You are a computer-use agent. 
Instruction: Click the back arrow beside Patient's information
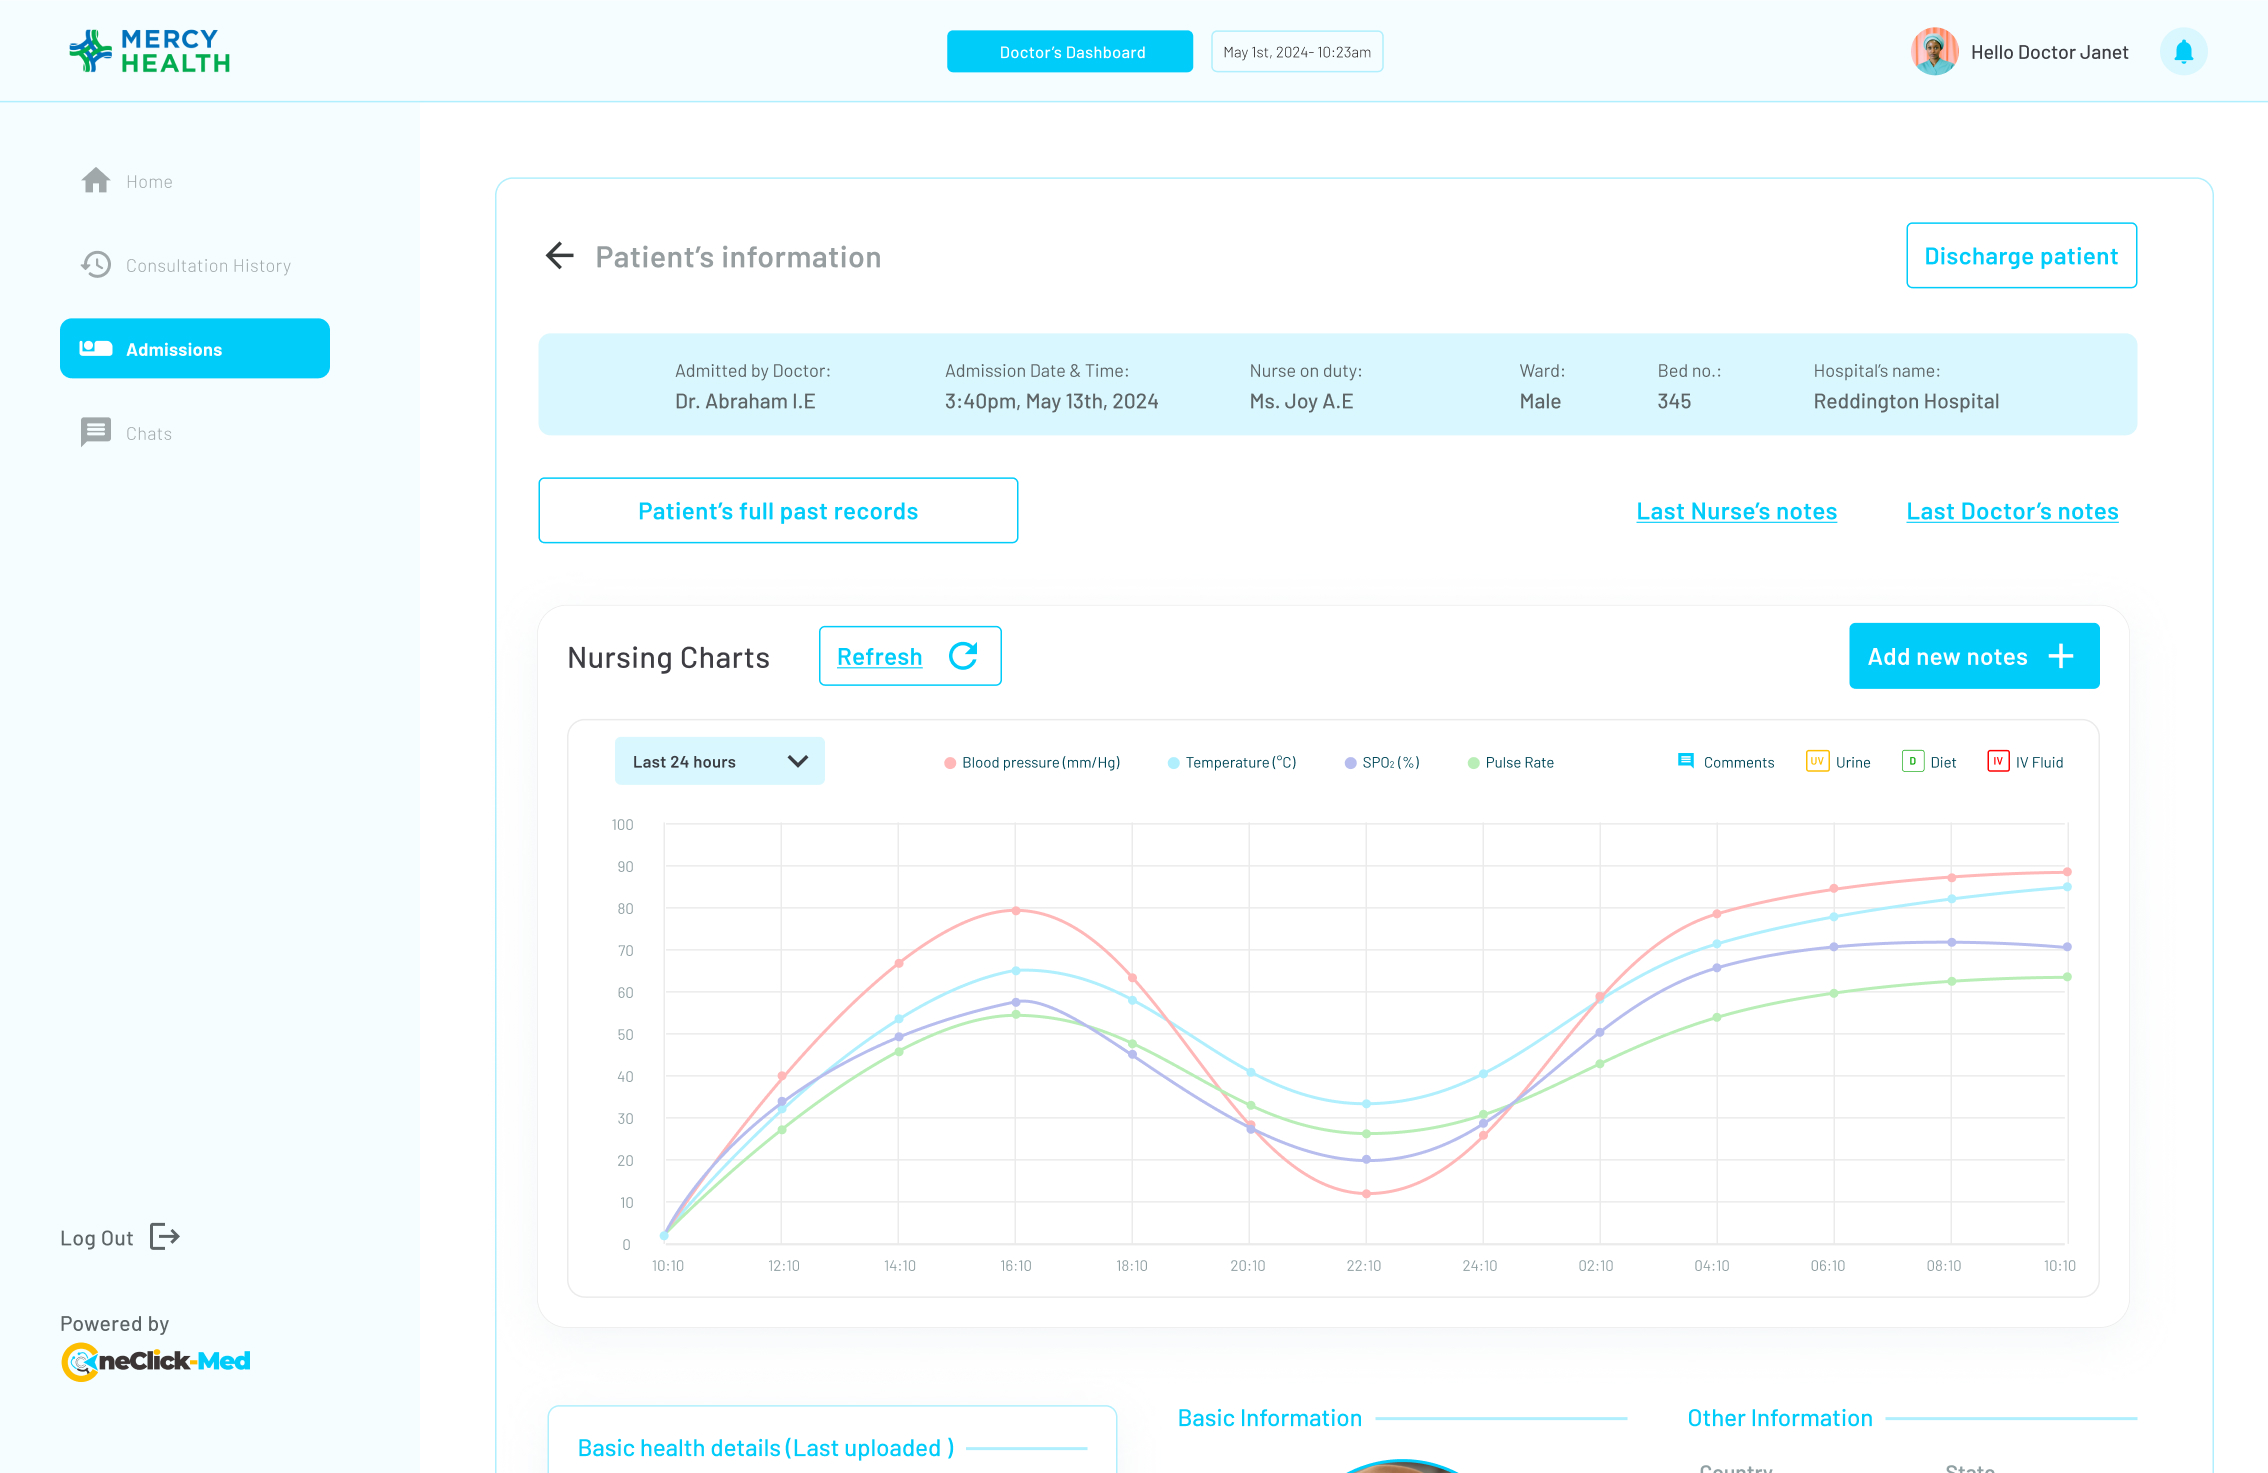(x=560, y=256)
